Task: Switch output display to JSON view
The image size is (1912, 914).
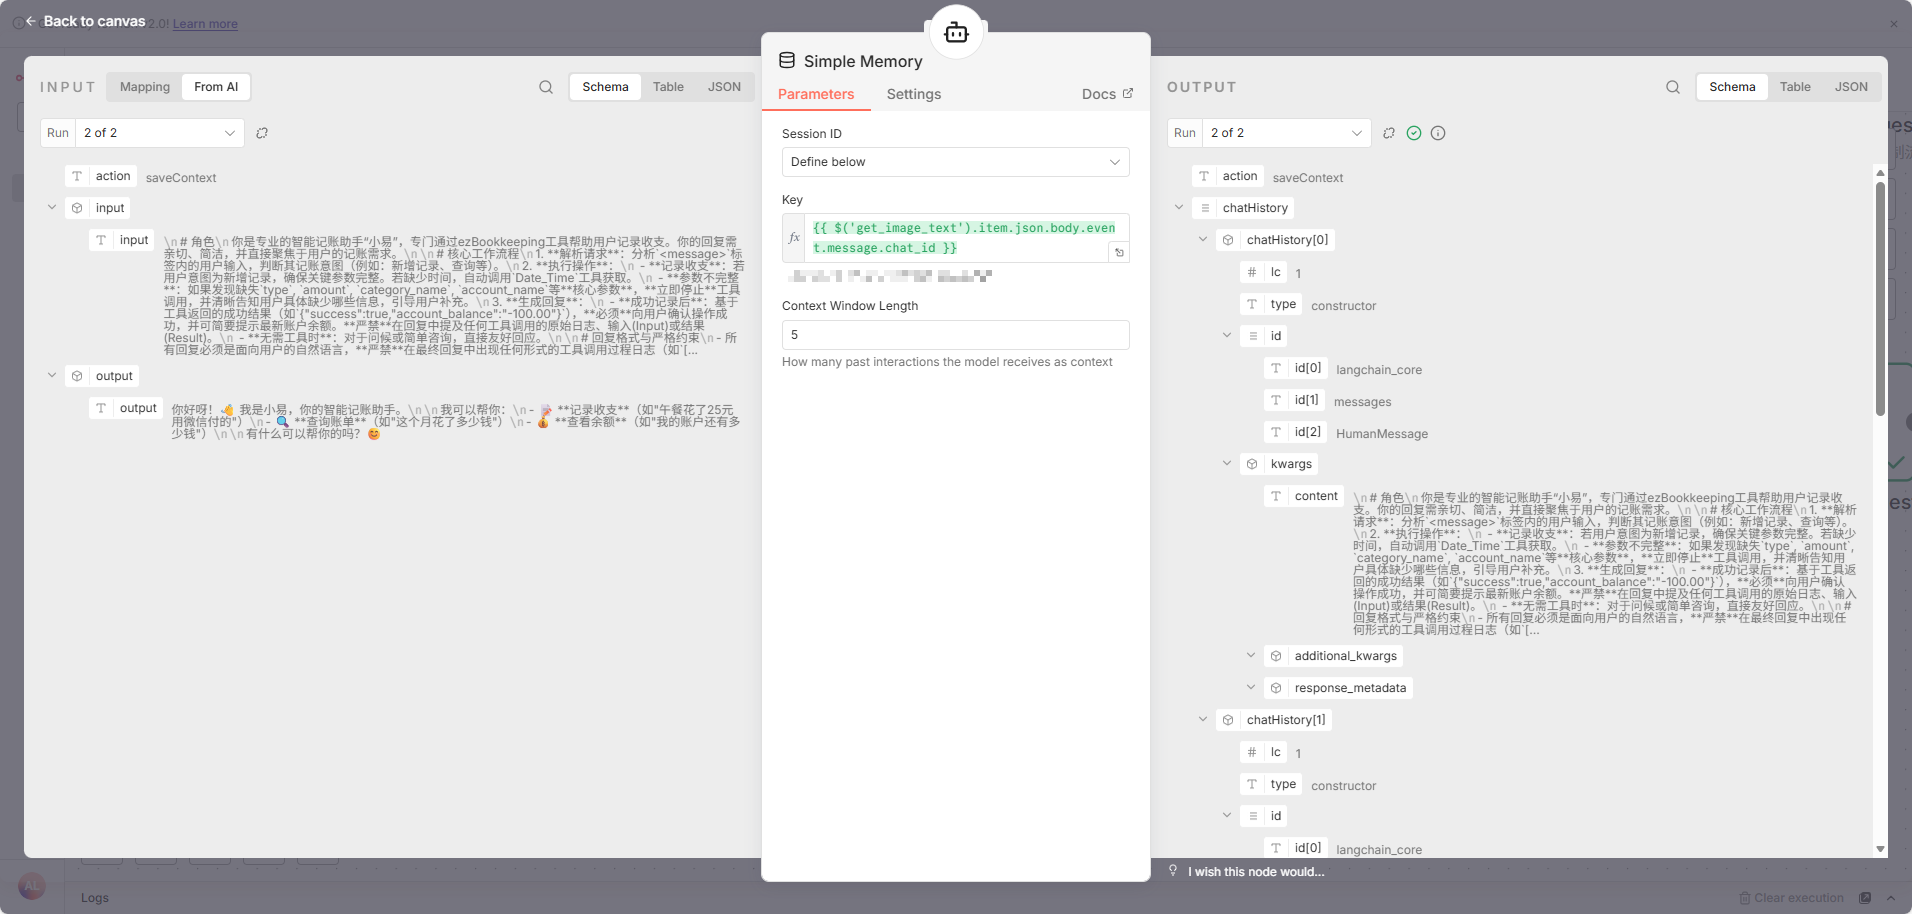Action: click(1850, 87)
